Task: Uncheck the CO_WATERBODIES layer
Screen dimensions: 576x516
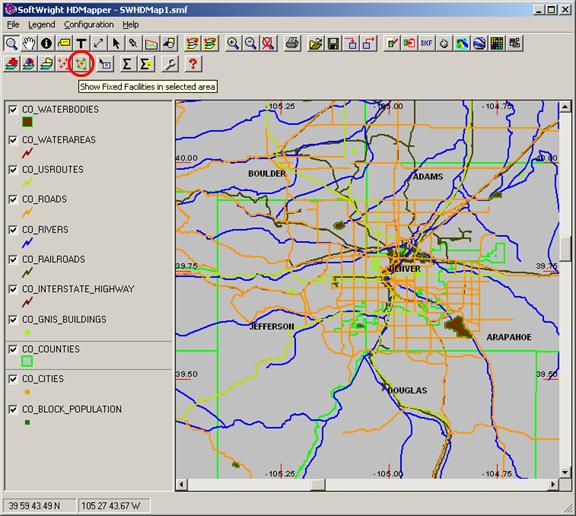Action: click(x=13, y=110)
